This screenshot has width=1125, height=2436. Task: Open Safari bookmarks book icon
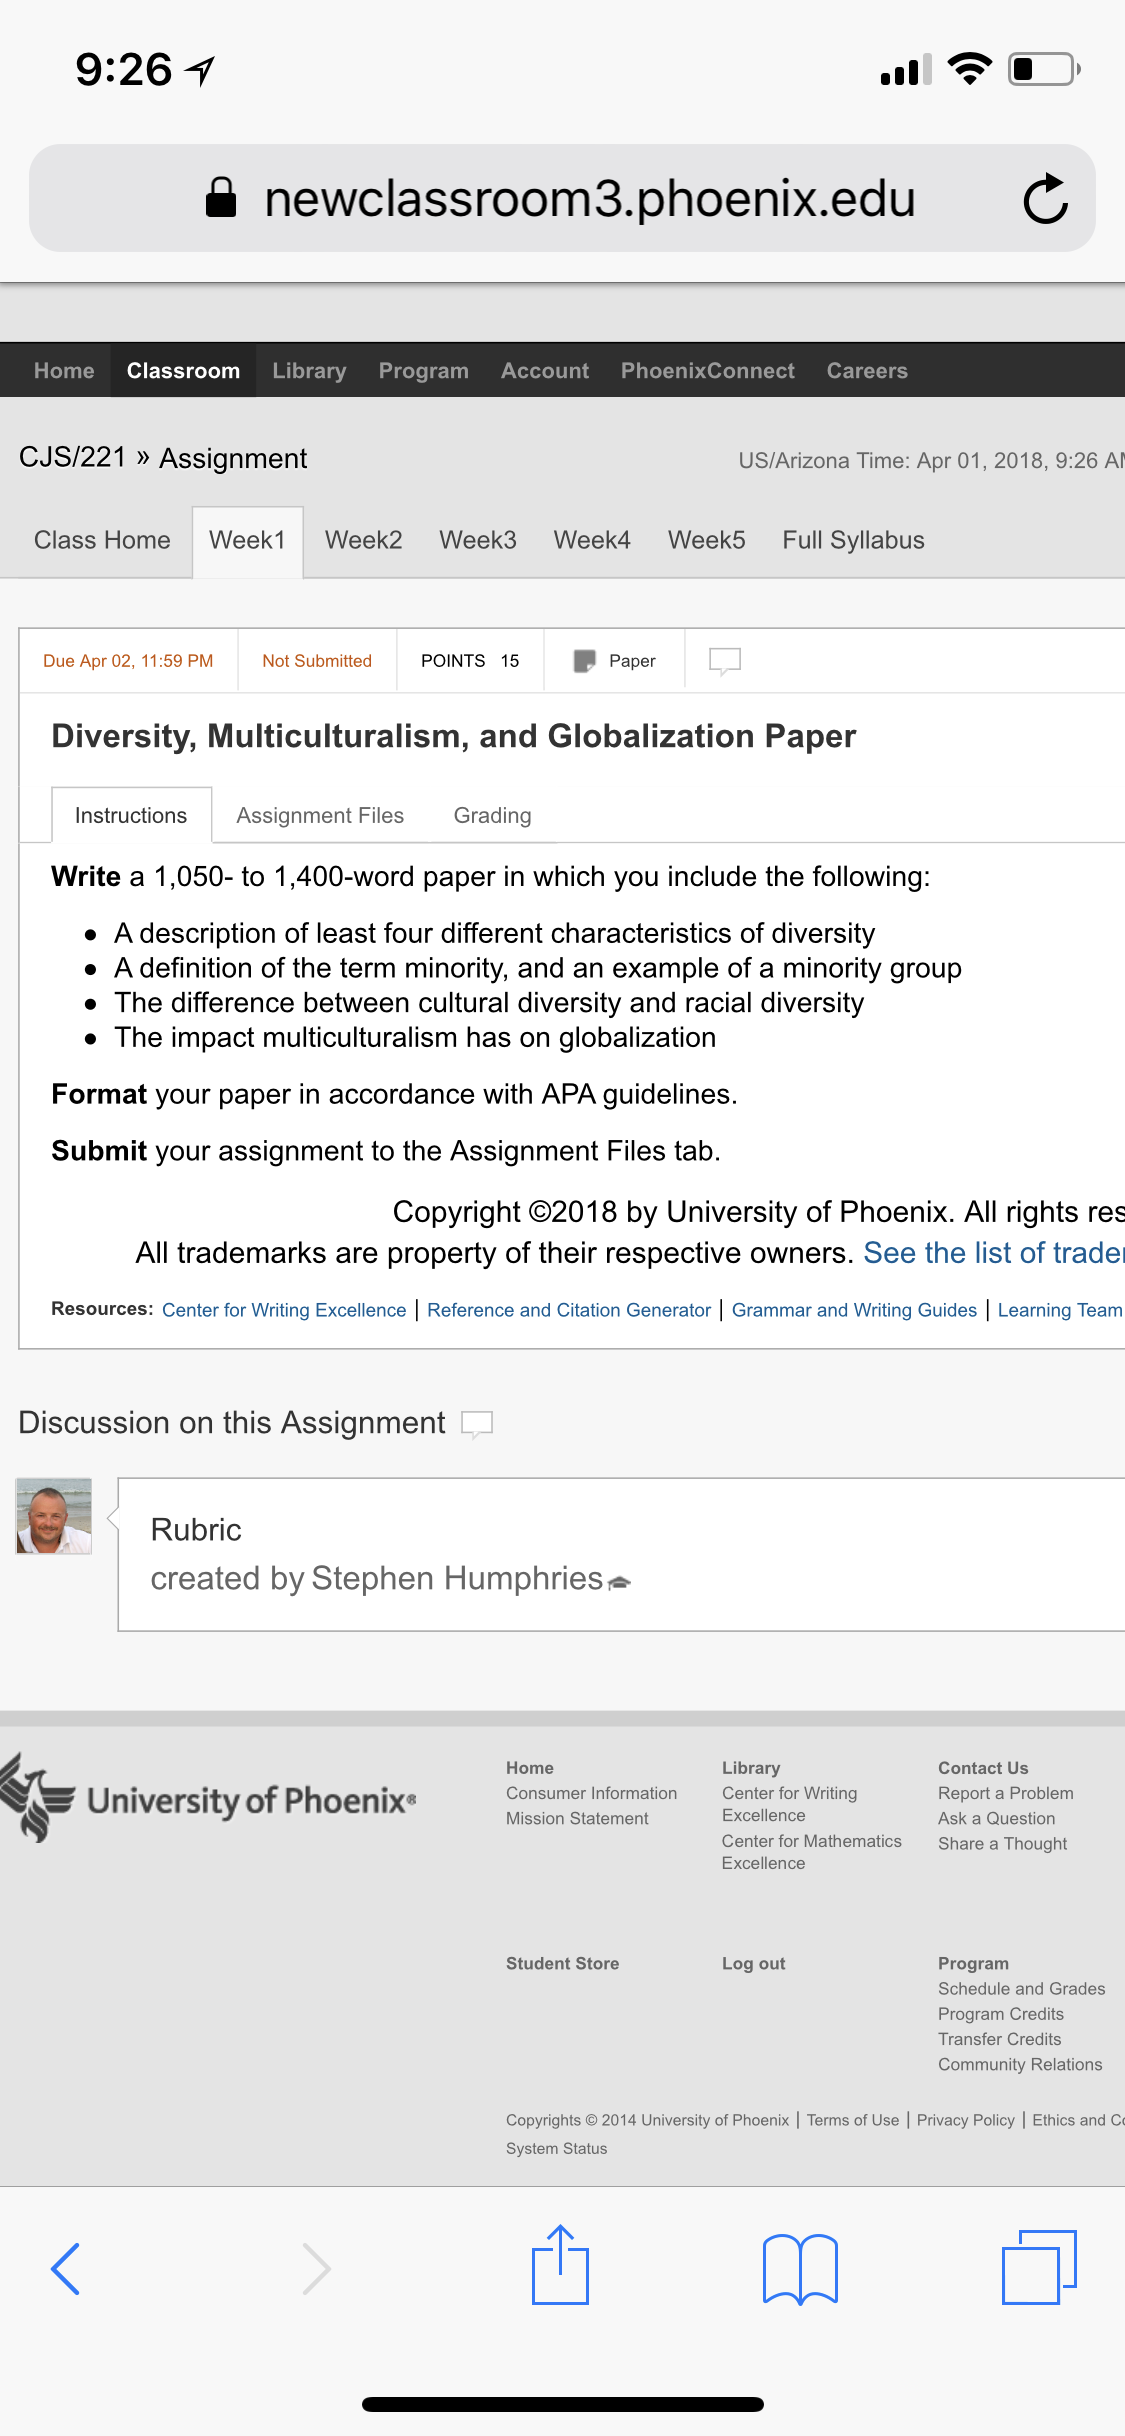[x=800, y=2268]
